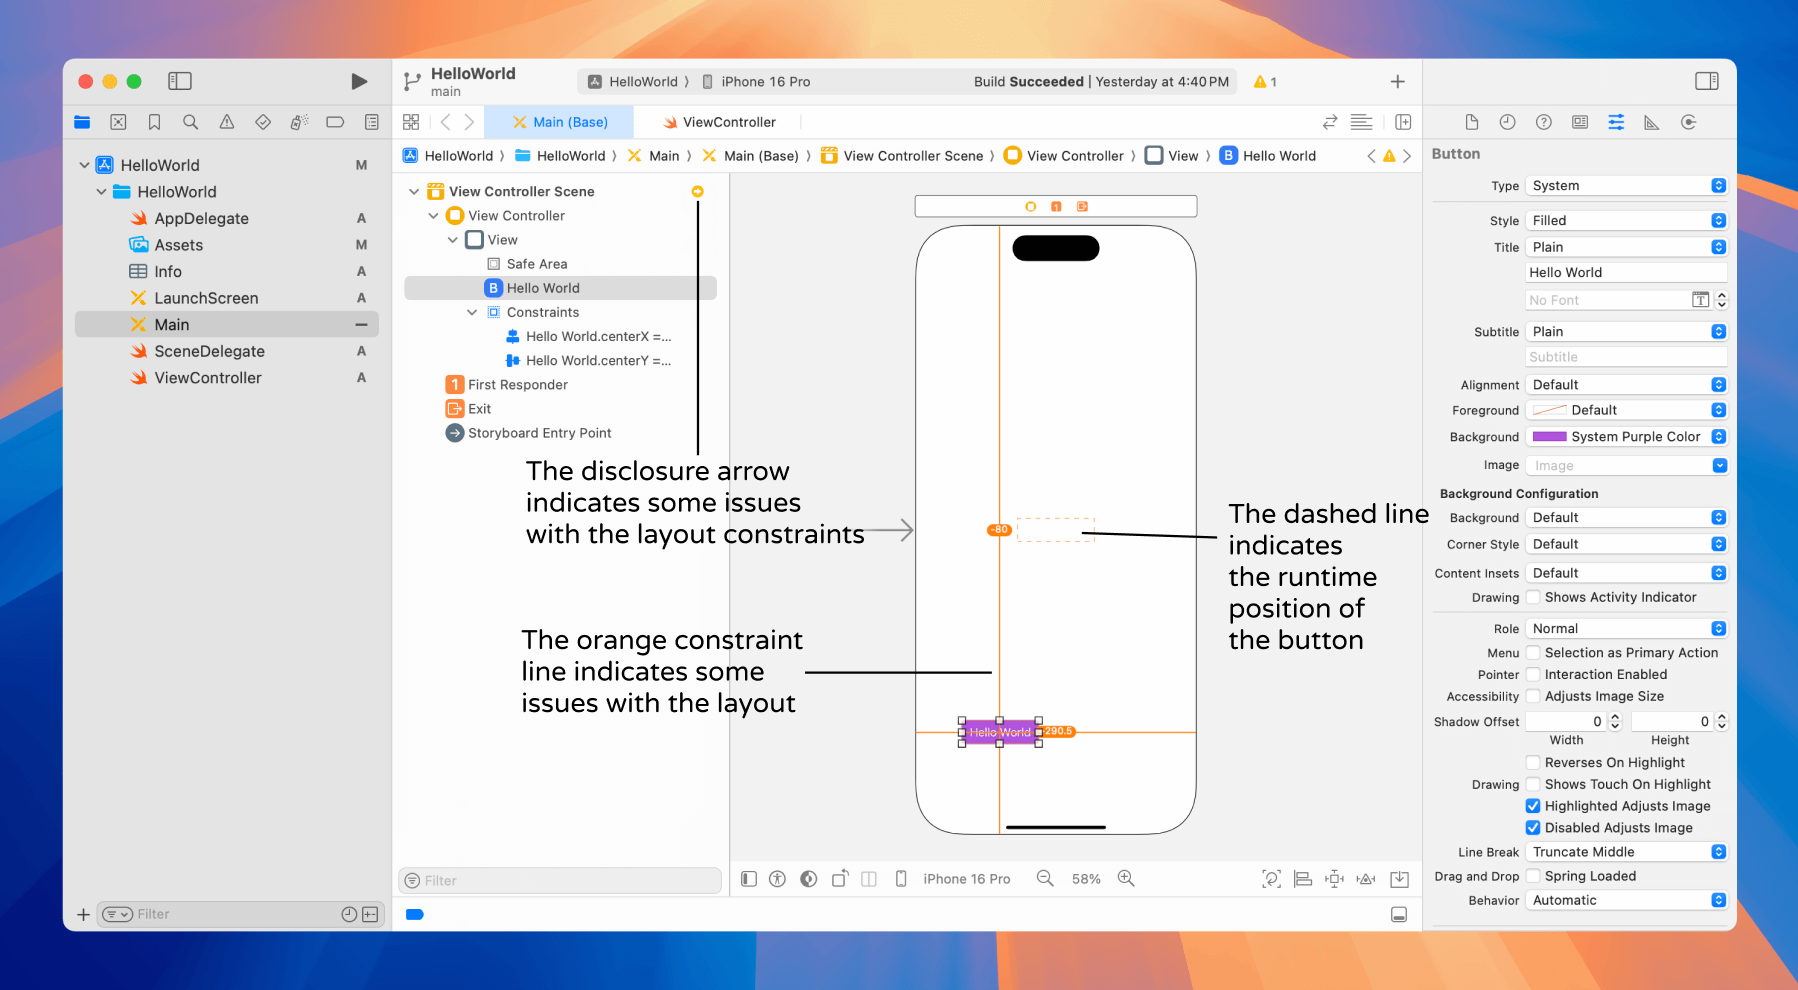Open the report navigator icon
The height and width of the screenshot is (990, 1798).
(x=371, y=122)
